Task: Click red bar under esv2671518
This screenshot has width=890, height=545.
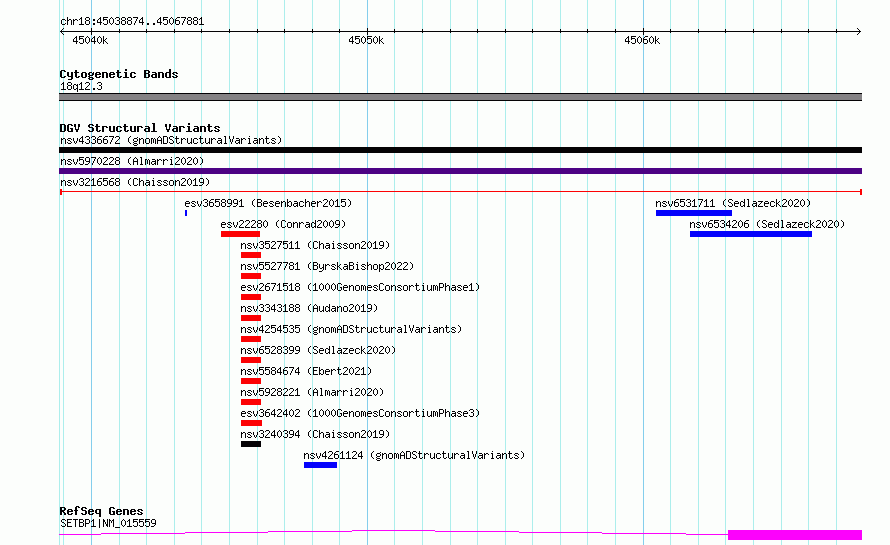Action: tap(251, 297)
